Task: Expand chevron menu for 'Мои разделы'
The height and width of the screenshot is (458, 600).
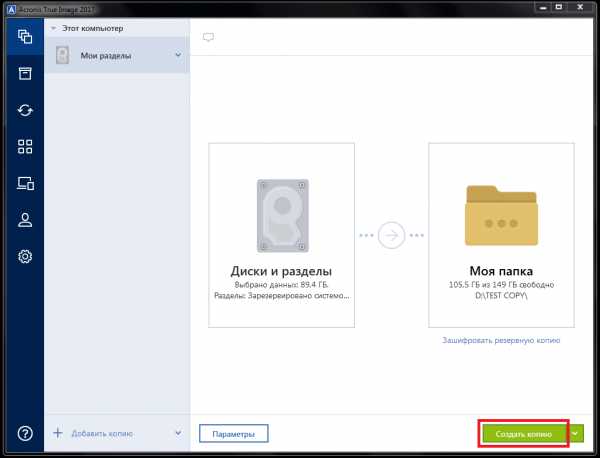Action: click(x=178, y=55)
